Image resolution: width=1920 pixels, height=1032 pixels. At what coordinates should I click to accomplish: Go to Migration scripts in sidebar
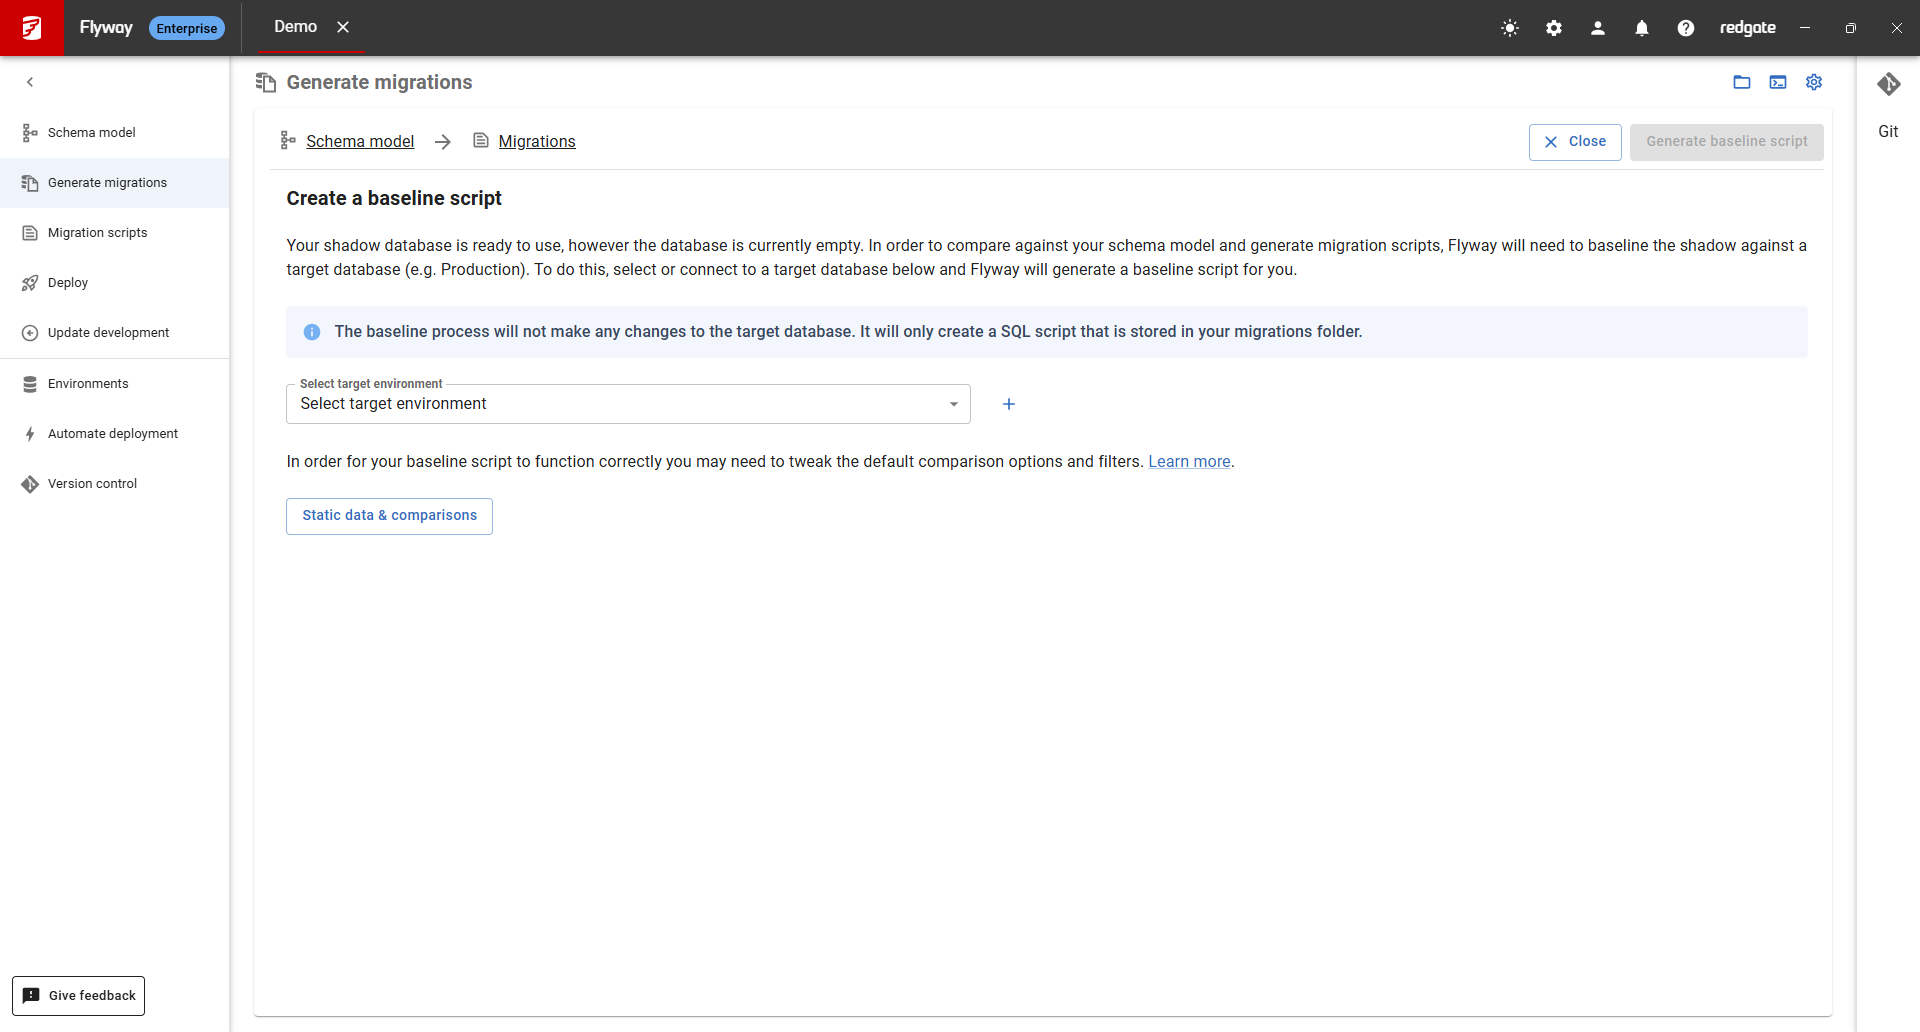click(97, 233)
